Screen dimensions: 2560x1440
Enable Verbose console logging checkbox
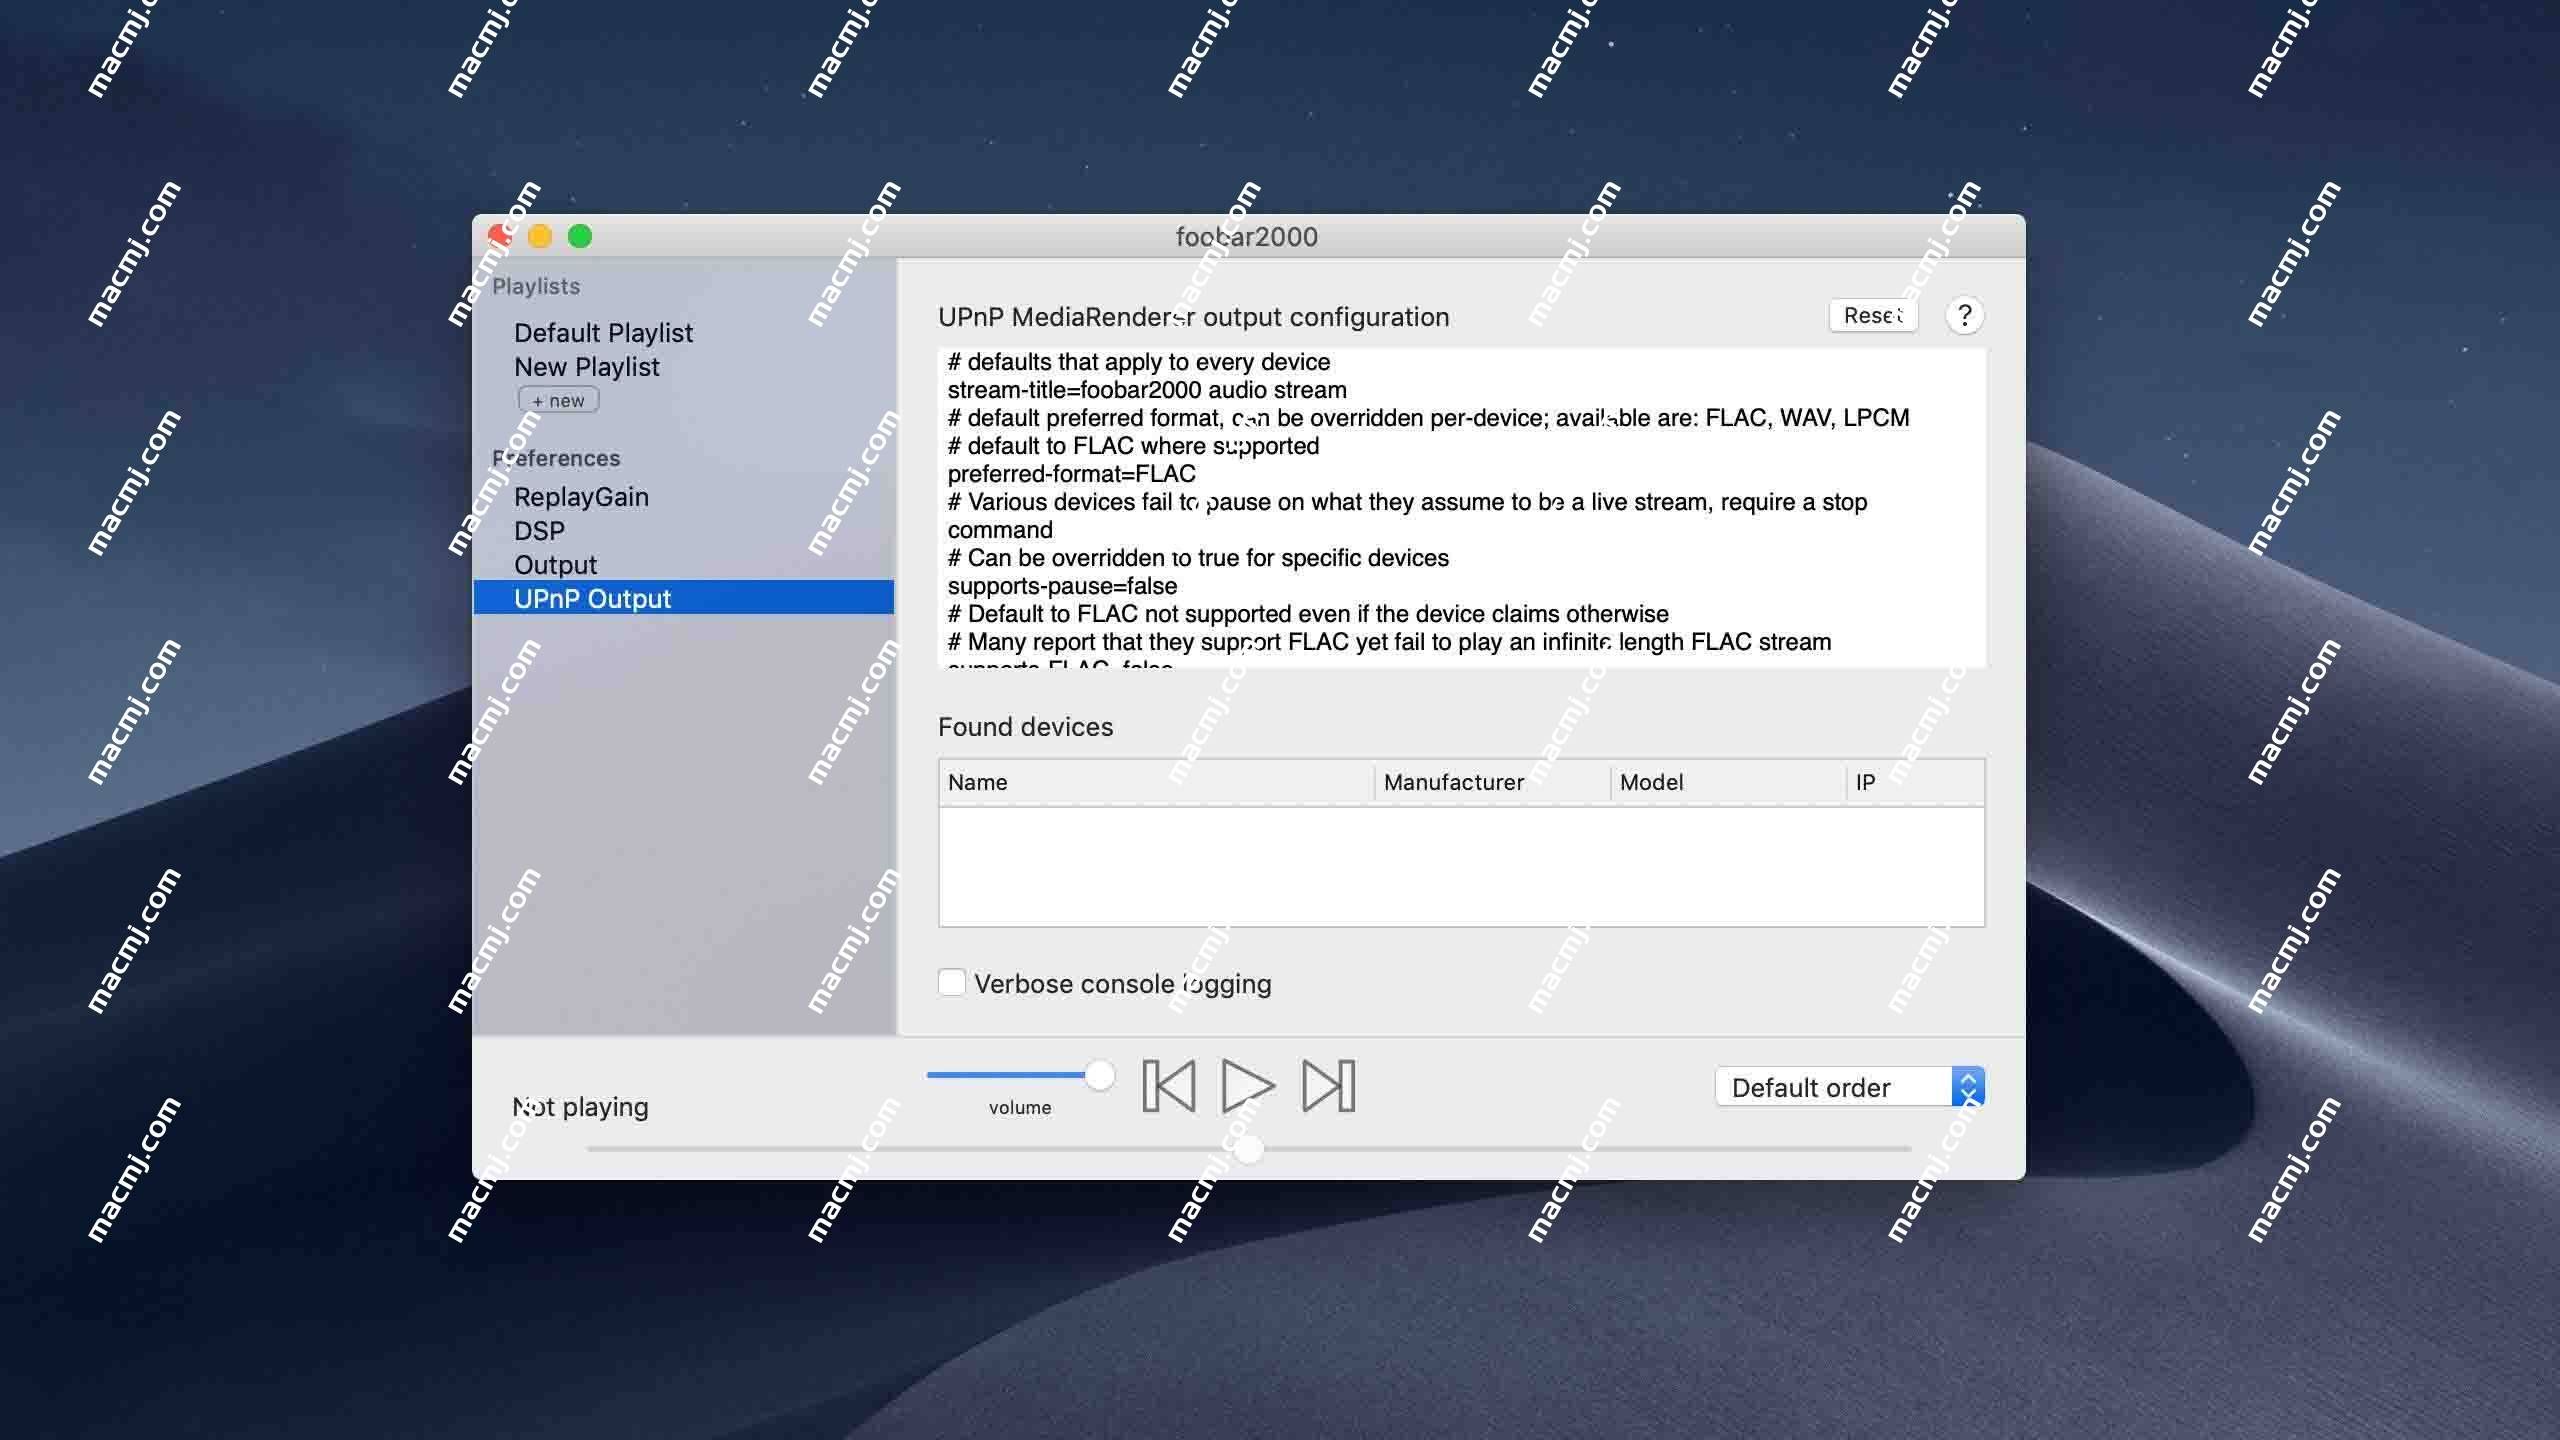pos(952,983)
